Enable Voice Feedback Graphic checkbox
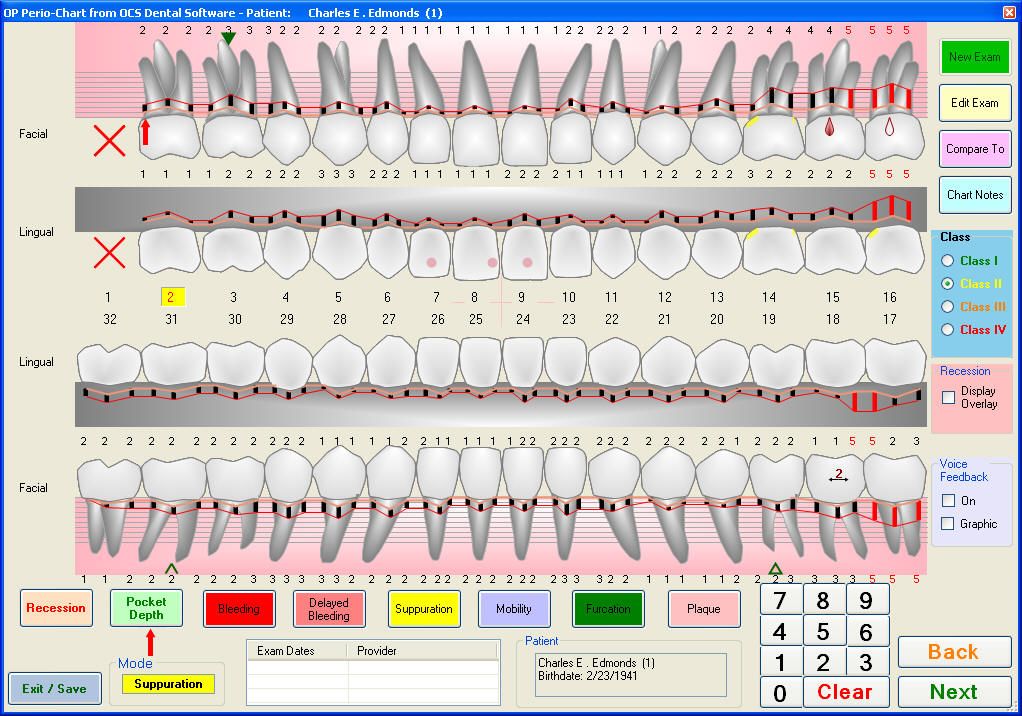1022x716 pixels. point(948,523)
